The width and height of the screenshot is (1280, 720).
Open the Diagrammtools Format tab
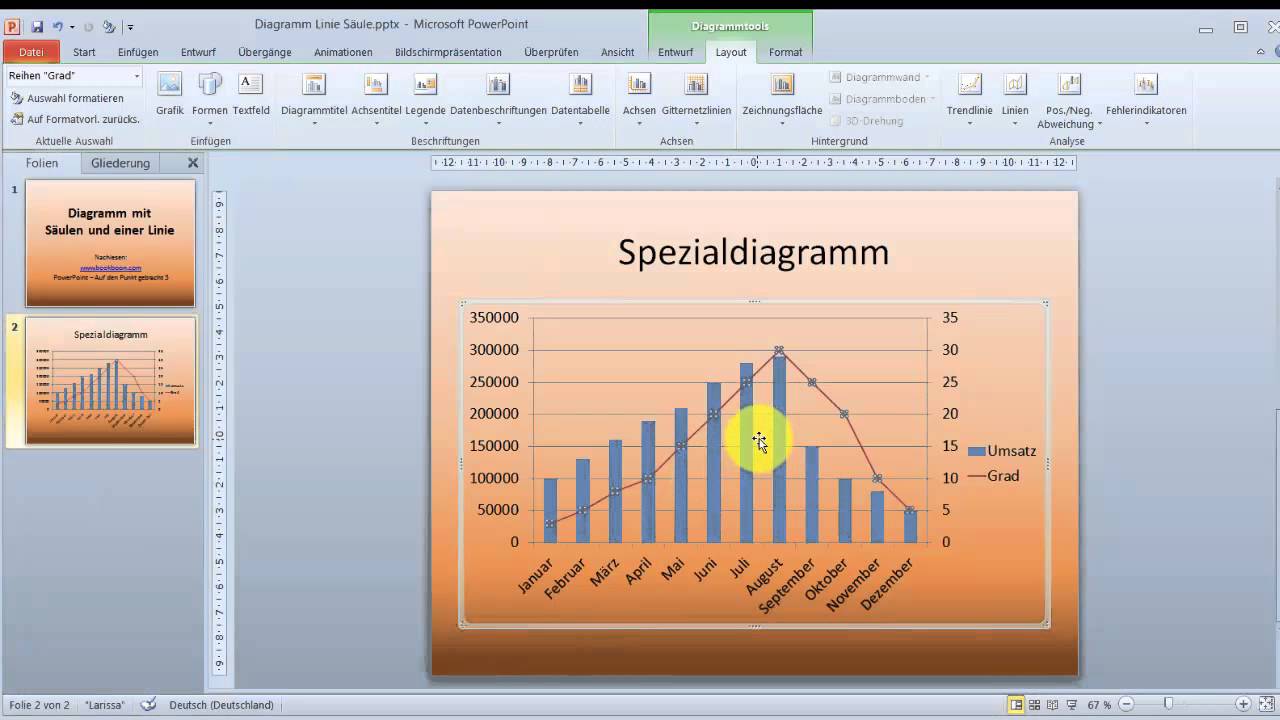pyautogui.click(x=785, y=52)
